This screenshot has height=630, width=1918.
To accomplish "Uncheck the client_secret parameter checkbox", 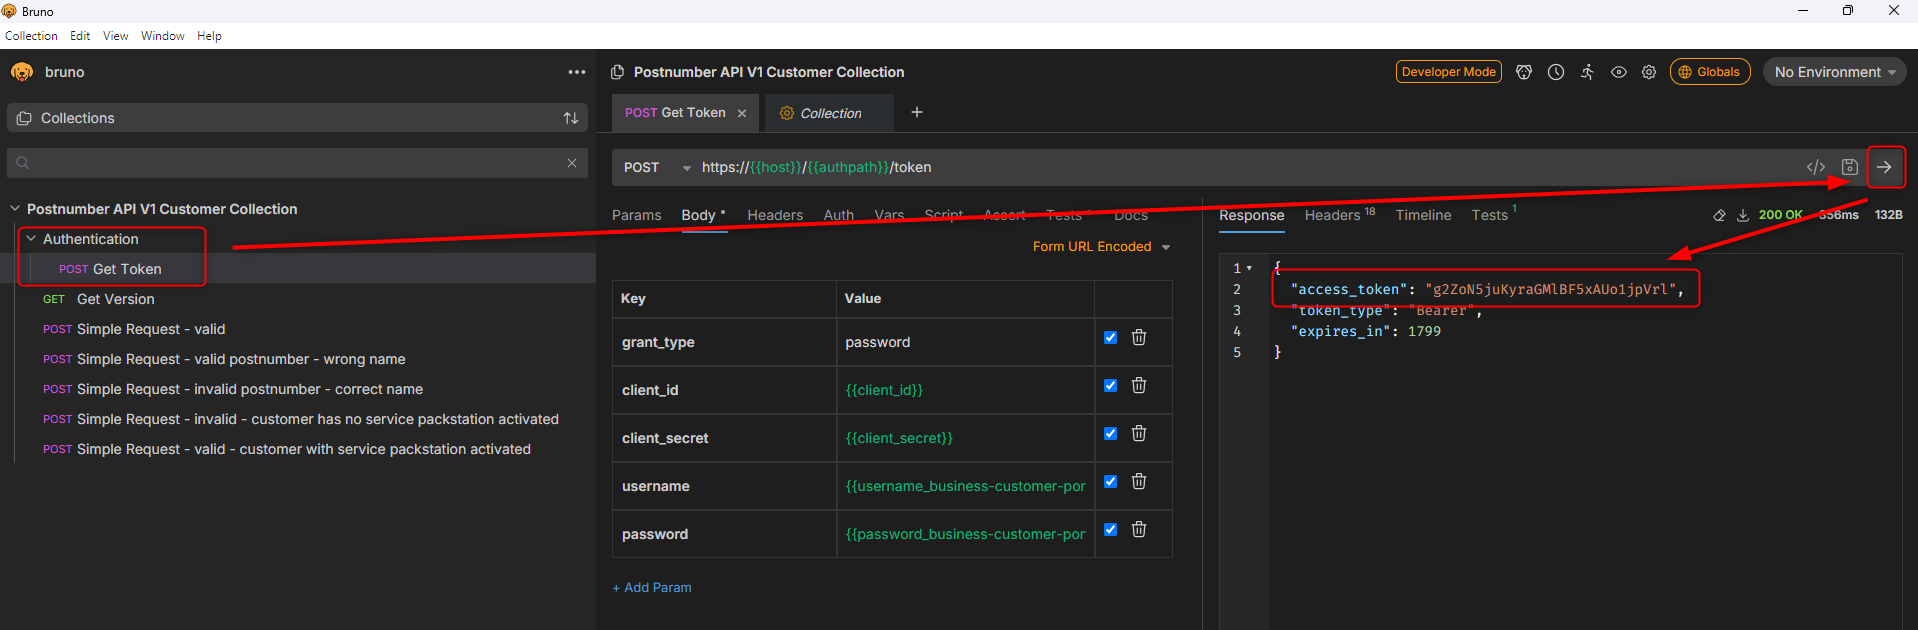I will tap(1110, 434).
